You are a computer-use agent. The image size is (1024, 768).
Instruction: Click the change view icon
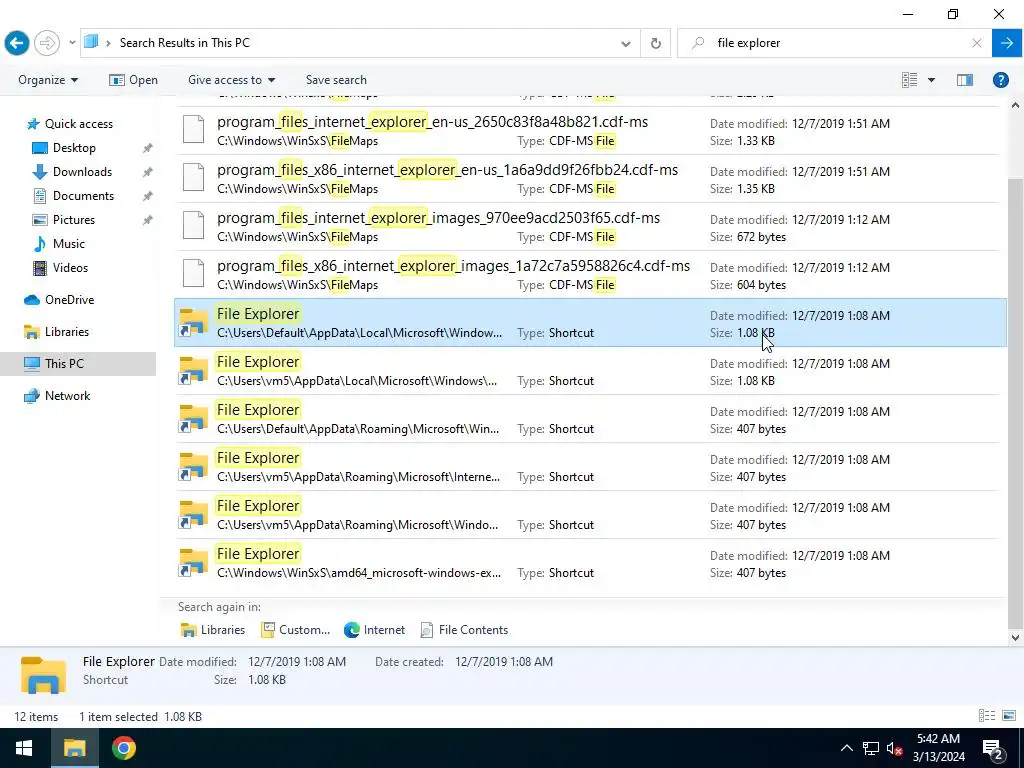[910, 80]
